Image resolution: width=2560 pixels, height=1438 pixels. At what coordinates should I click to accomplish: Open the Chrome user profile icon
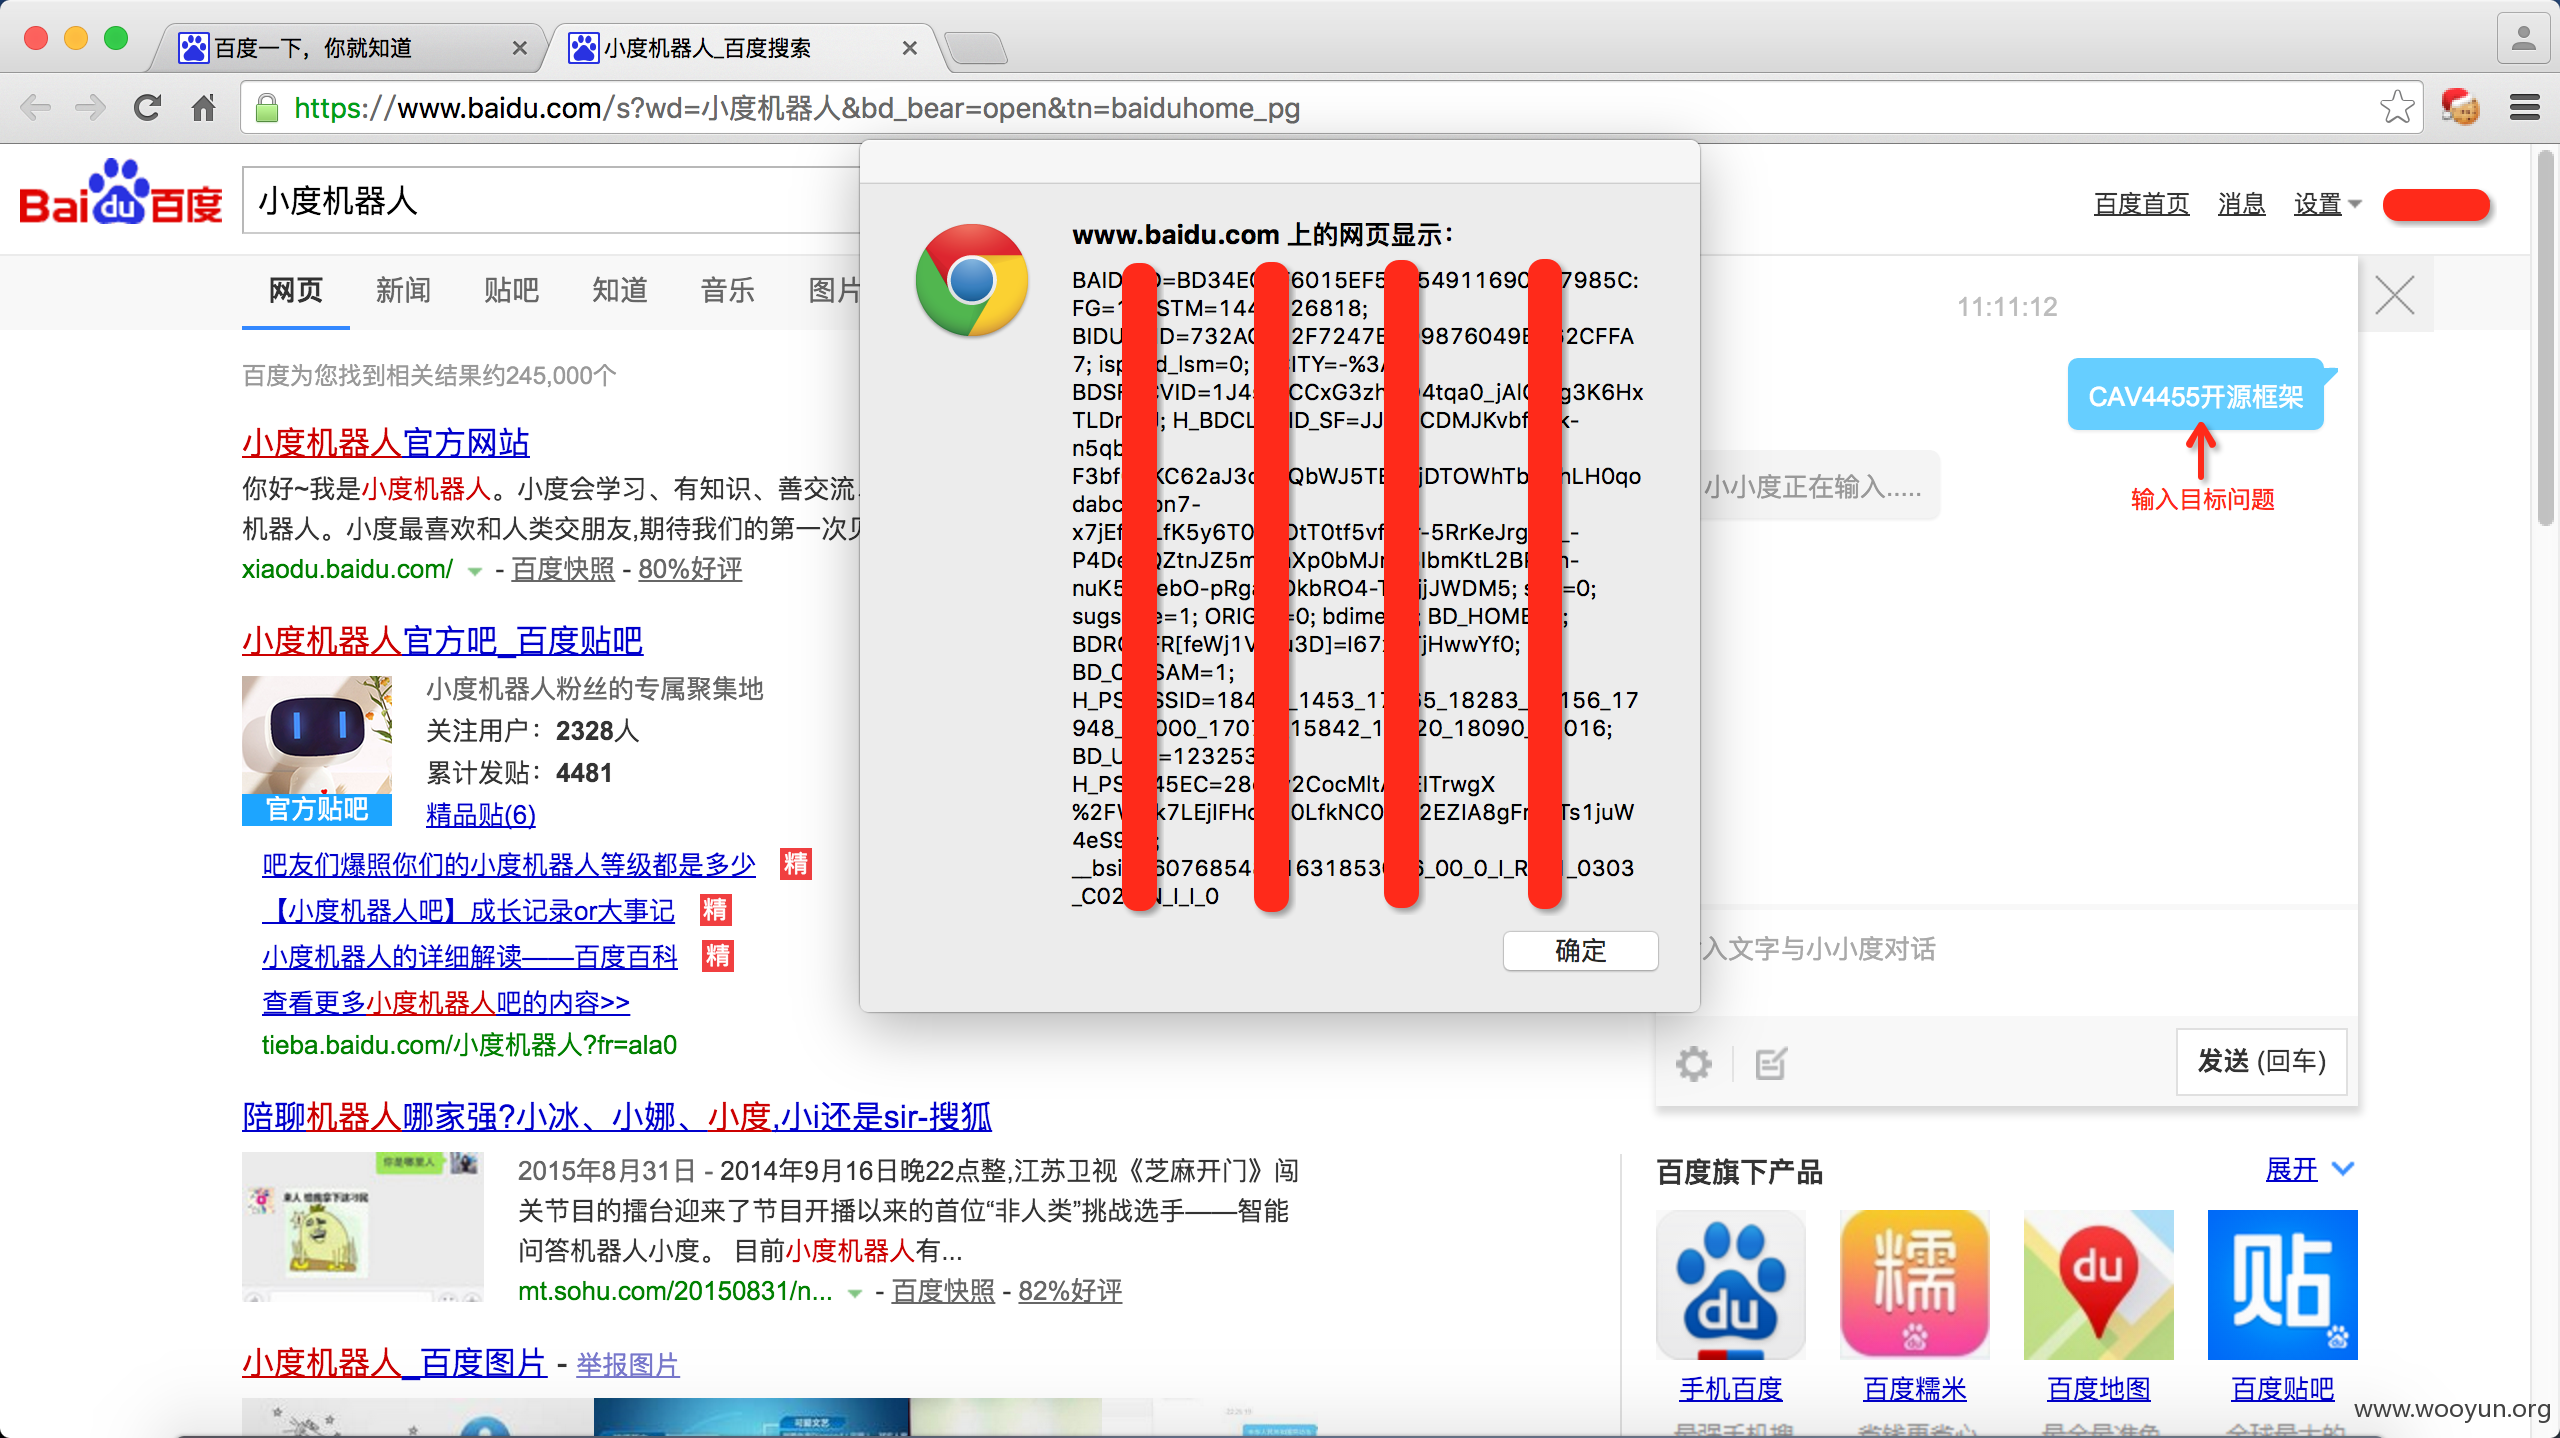[x=2523, y=39]
